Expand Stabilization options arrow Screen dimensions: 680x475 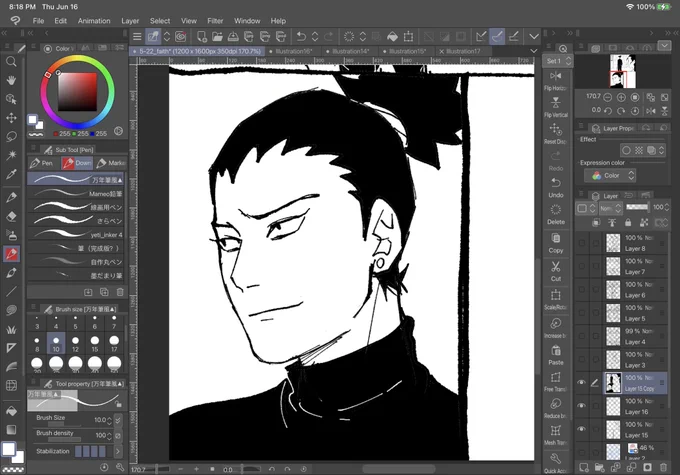118,451
